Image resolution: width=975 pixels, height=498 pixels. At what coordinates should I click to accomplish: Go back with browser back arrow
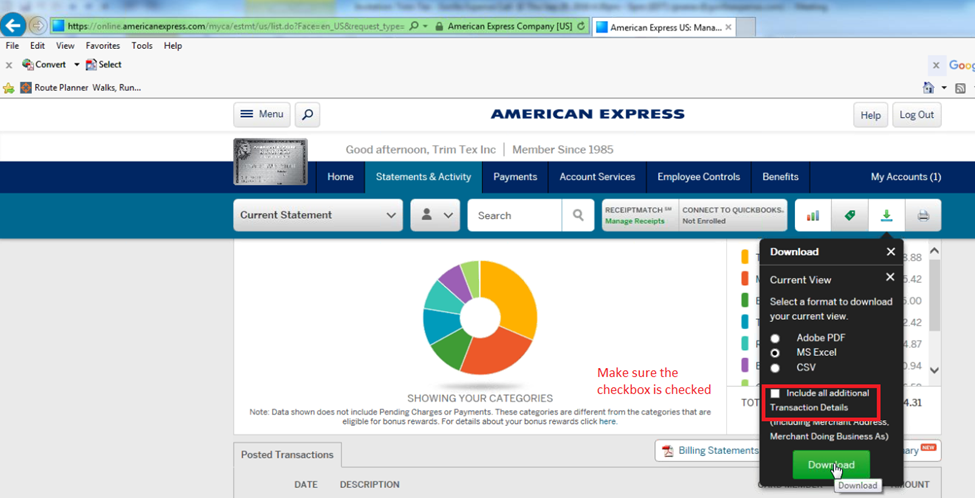(x=13, y=25)
